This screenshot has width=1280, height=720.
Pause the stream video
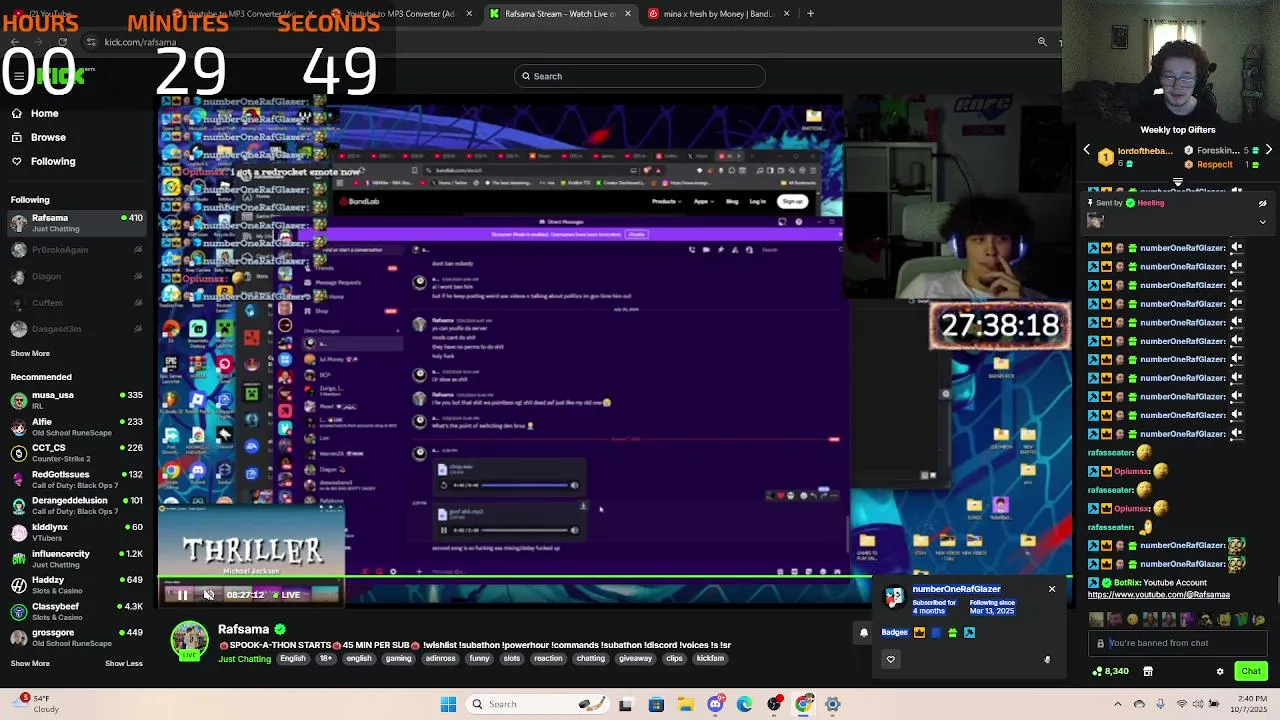pos(183,595)
